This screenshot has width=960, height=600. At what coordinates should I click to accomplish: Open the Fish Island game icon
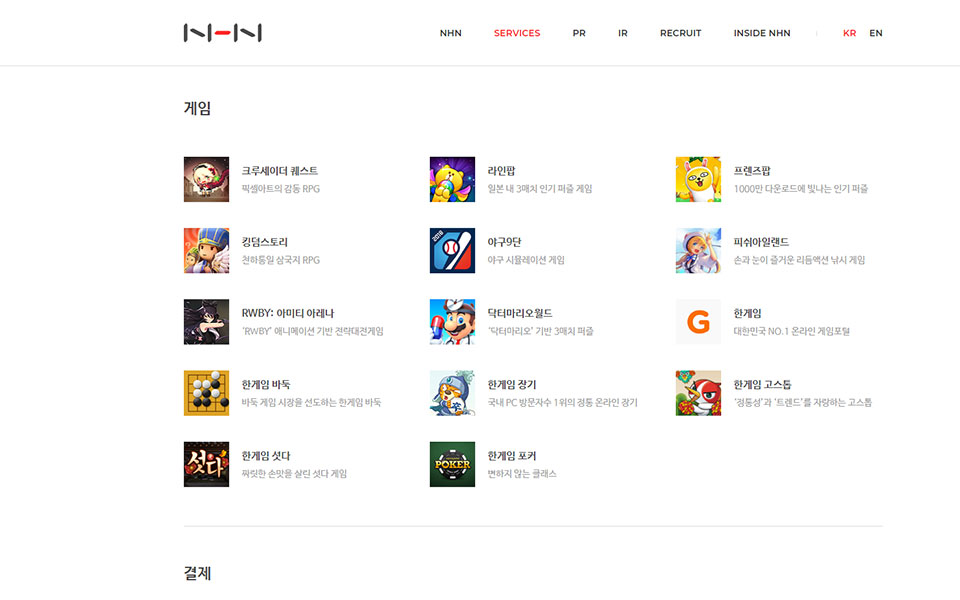[699, 250]
